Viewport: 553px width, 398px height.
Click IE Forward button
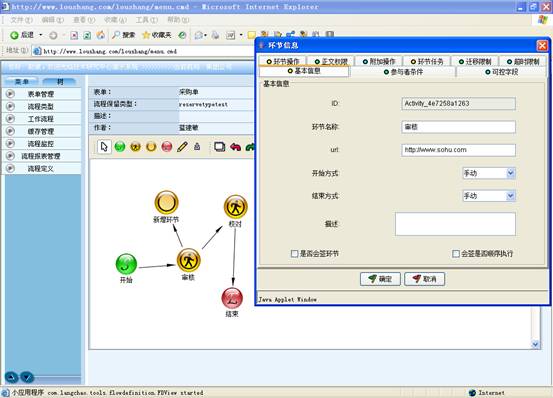53,35
